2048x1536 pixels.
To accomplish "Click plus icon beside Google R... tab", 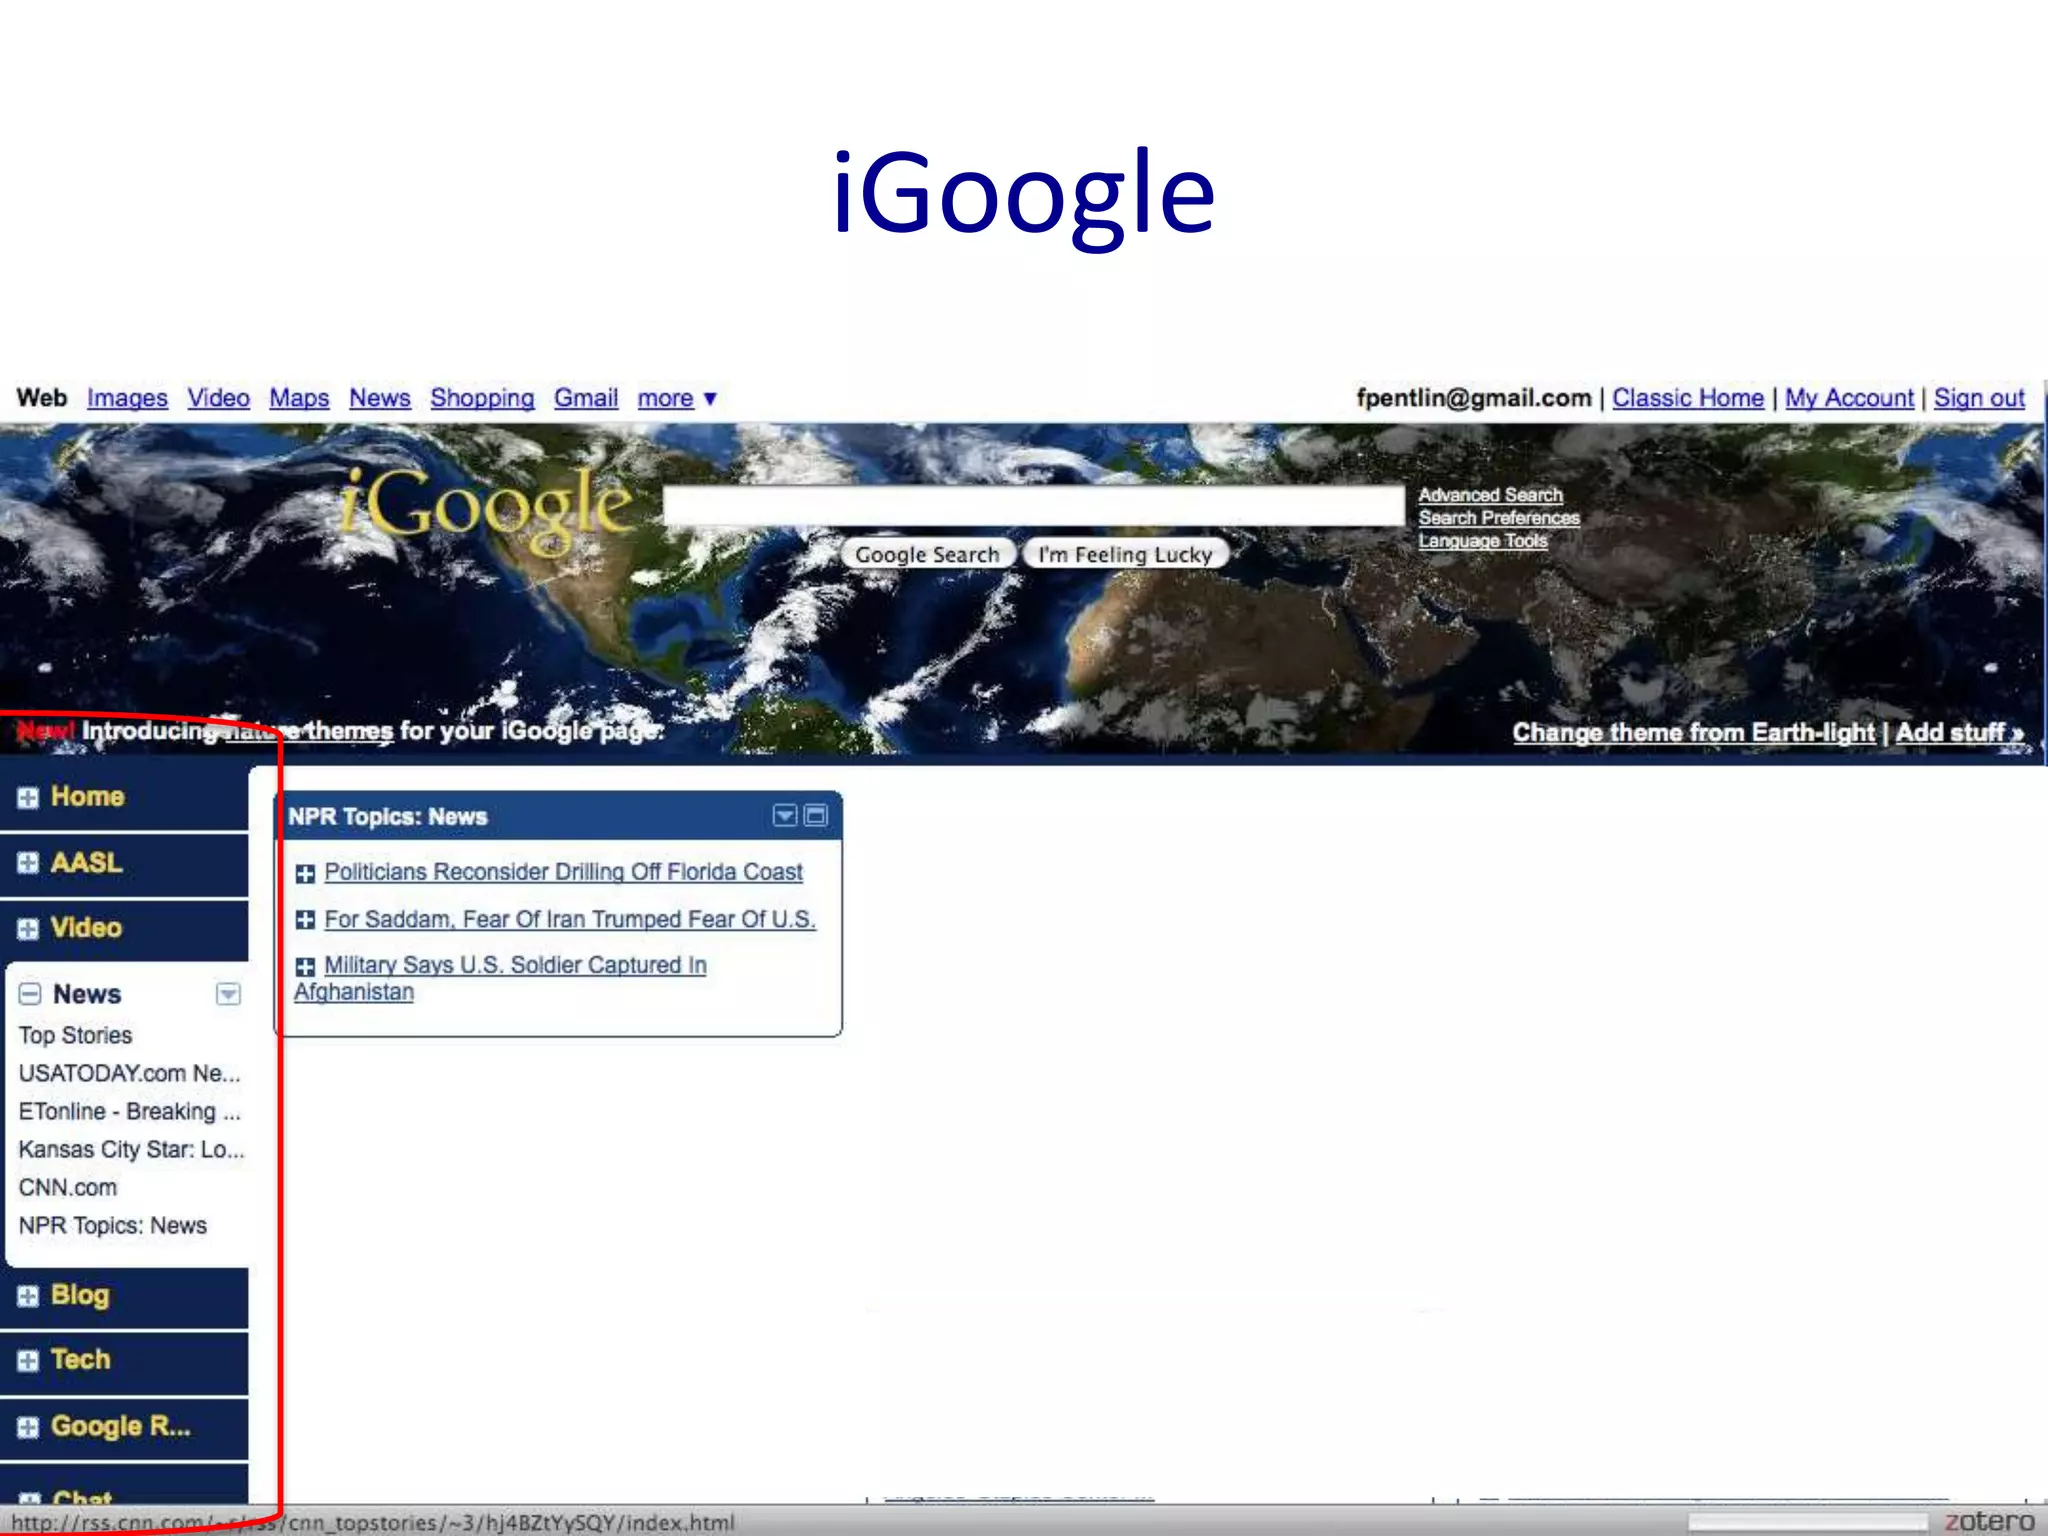I will click(28, 1427).
